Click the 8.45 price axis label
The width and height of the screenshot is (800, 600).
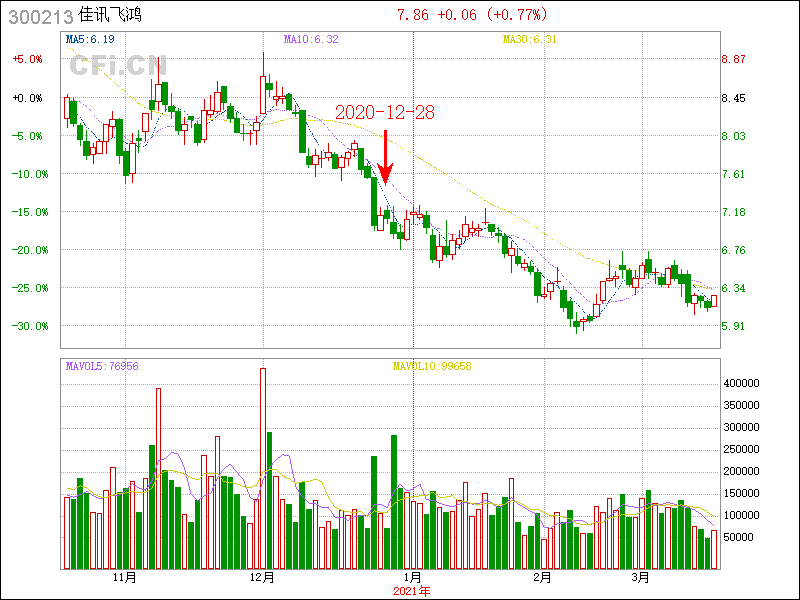click(x=733, y=98)
